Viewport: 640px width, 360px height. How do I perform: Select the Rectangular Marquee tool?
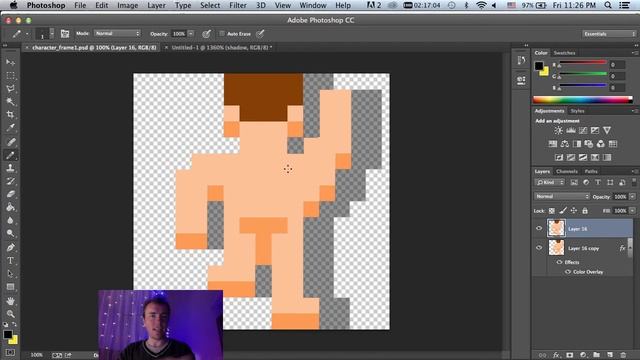(11, 76)
